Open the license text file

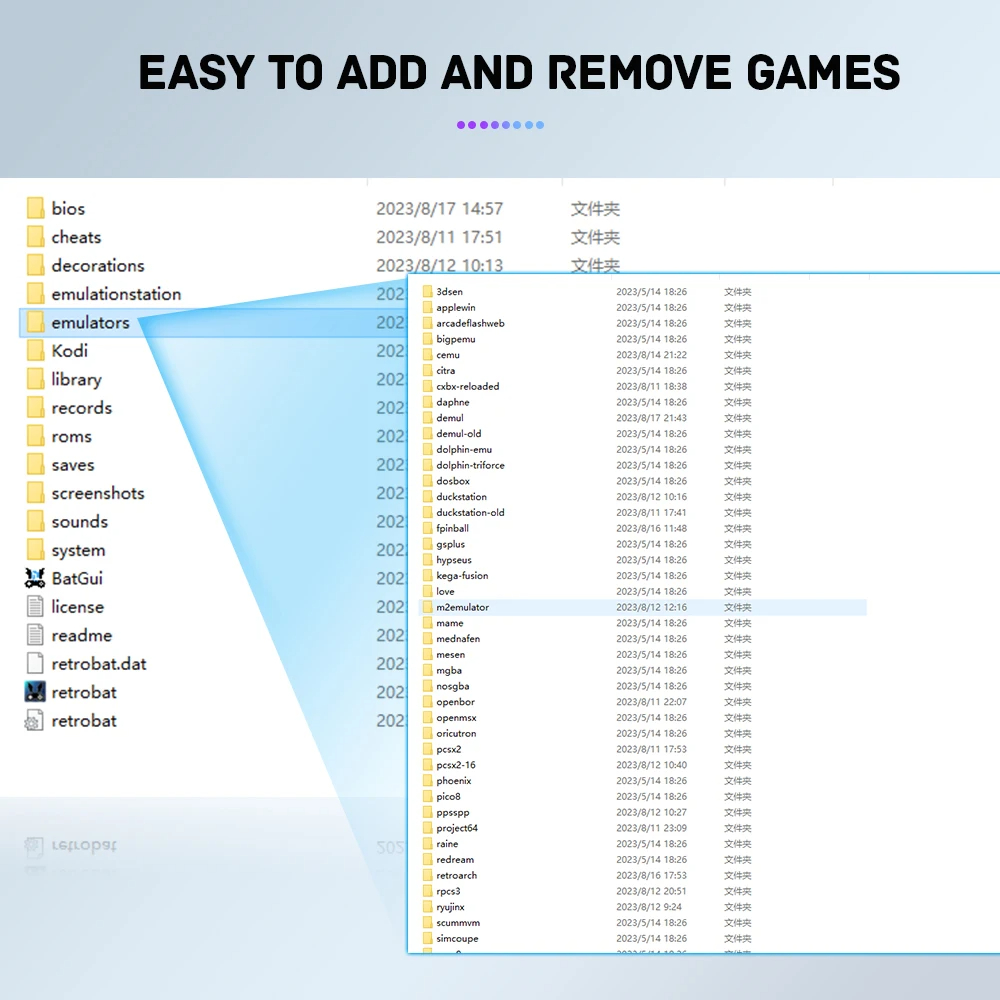(x=77, y=607)
